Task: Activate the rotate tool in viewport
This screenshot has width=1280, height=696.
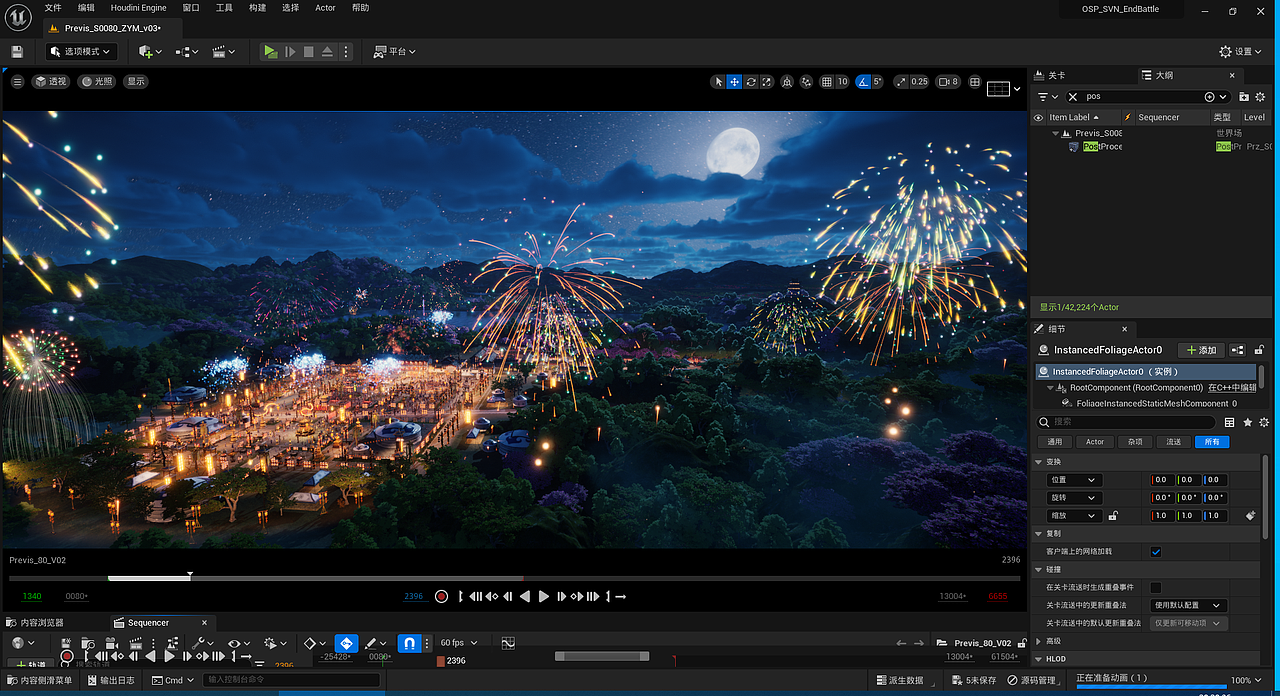Action: 751,82
